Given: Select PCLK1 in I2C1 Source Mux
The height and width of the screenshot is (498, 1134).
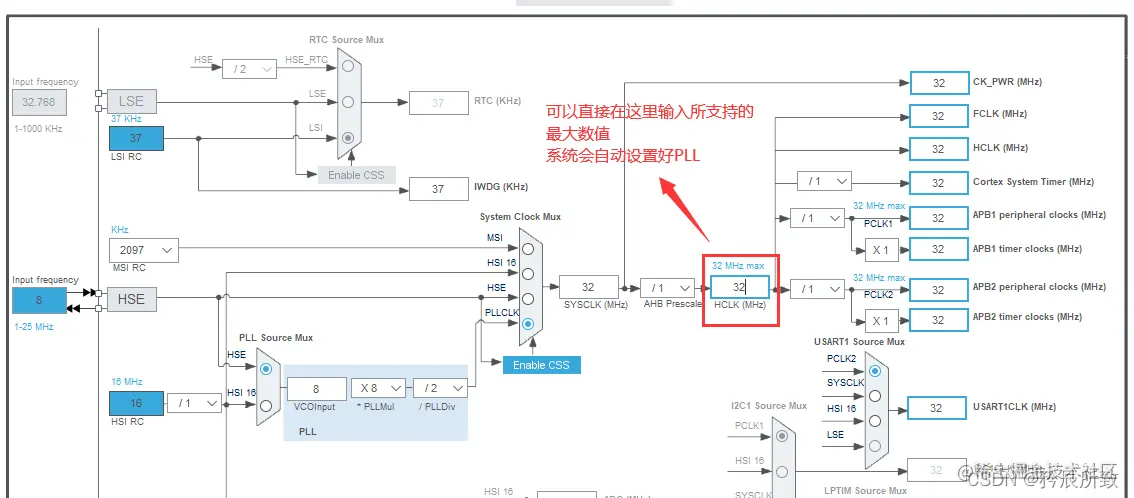Looking at the screenshot, I should [x=782, y=437].
